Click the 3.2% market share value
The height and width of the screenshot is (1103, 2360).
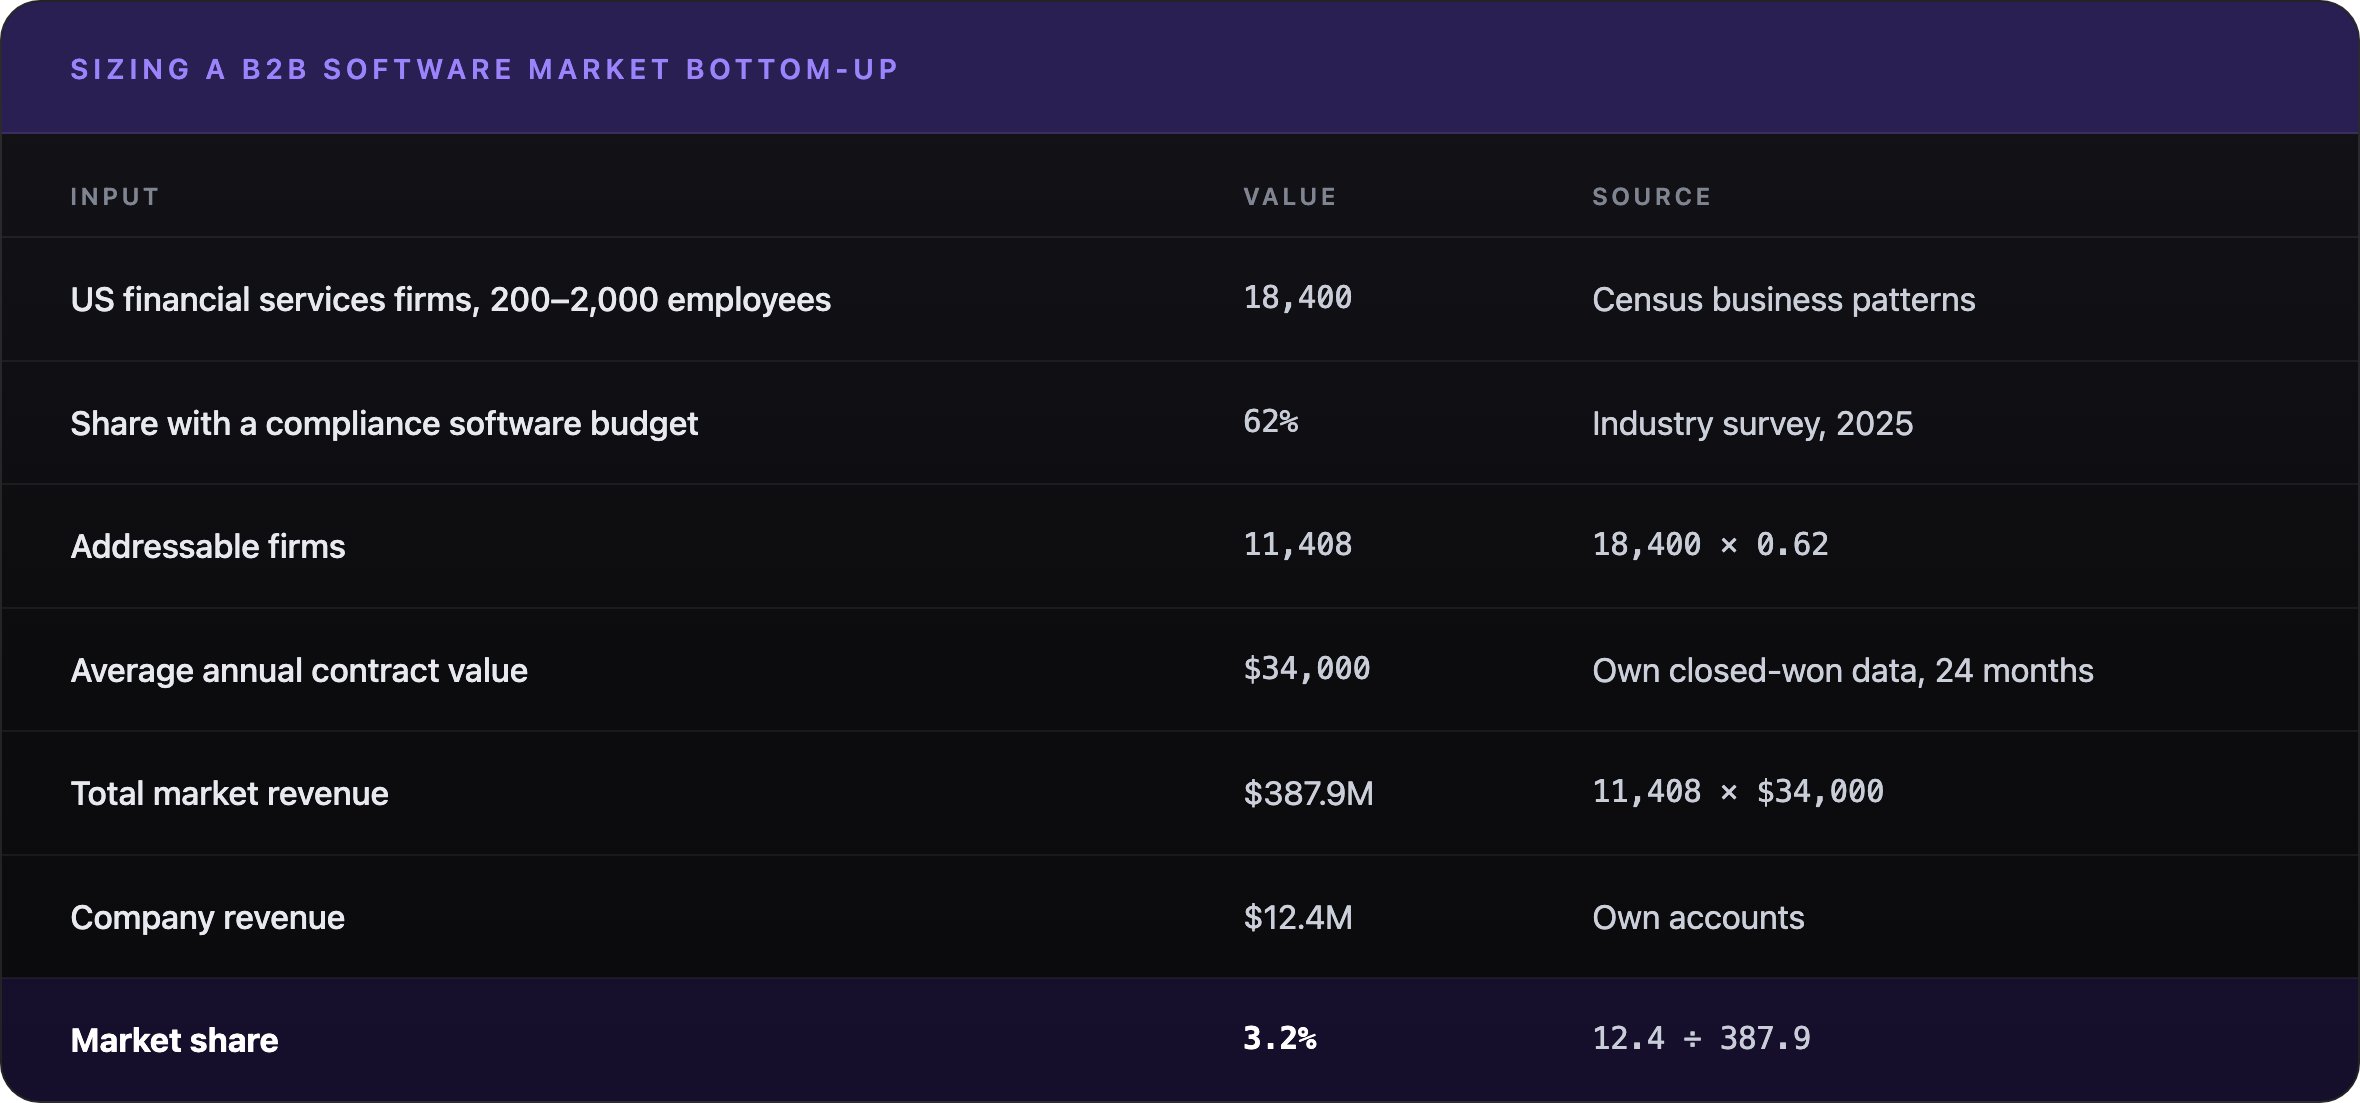click(1279, 1039)
